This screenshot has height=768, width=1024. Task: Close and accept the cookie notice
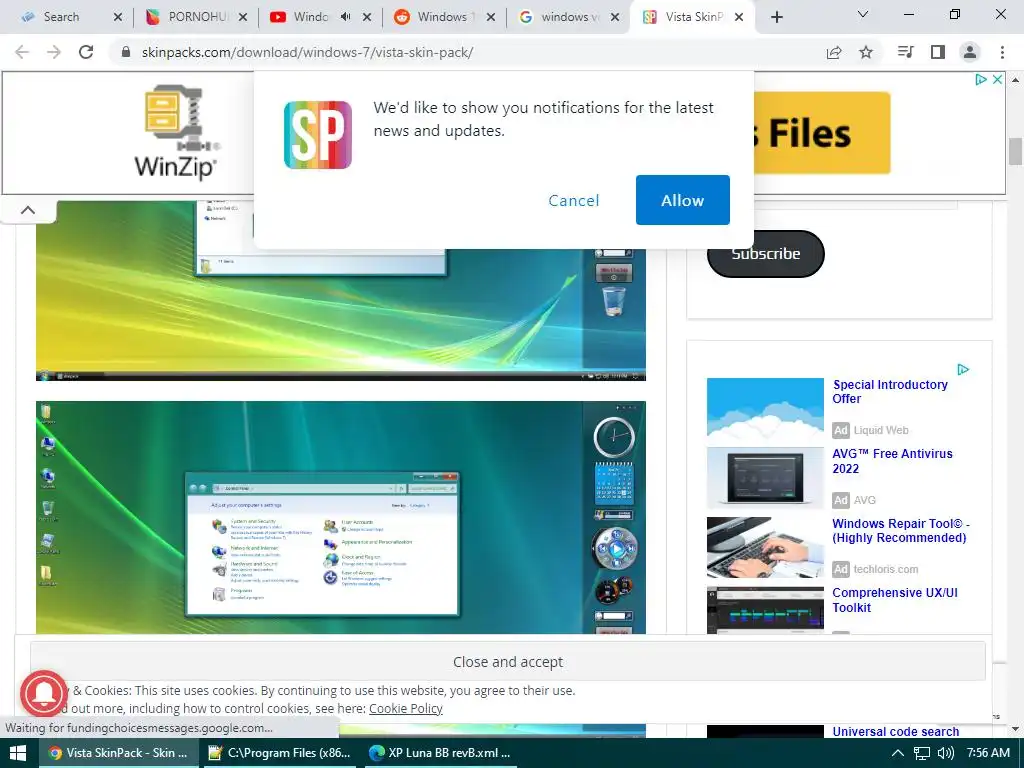pos(507,662)
